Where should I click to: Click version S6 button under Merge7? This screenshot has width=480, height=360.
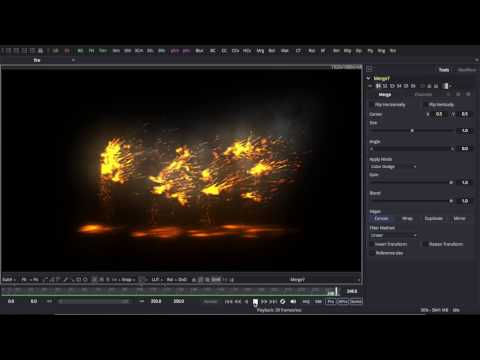click(x=413, y=86)
